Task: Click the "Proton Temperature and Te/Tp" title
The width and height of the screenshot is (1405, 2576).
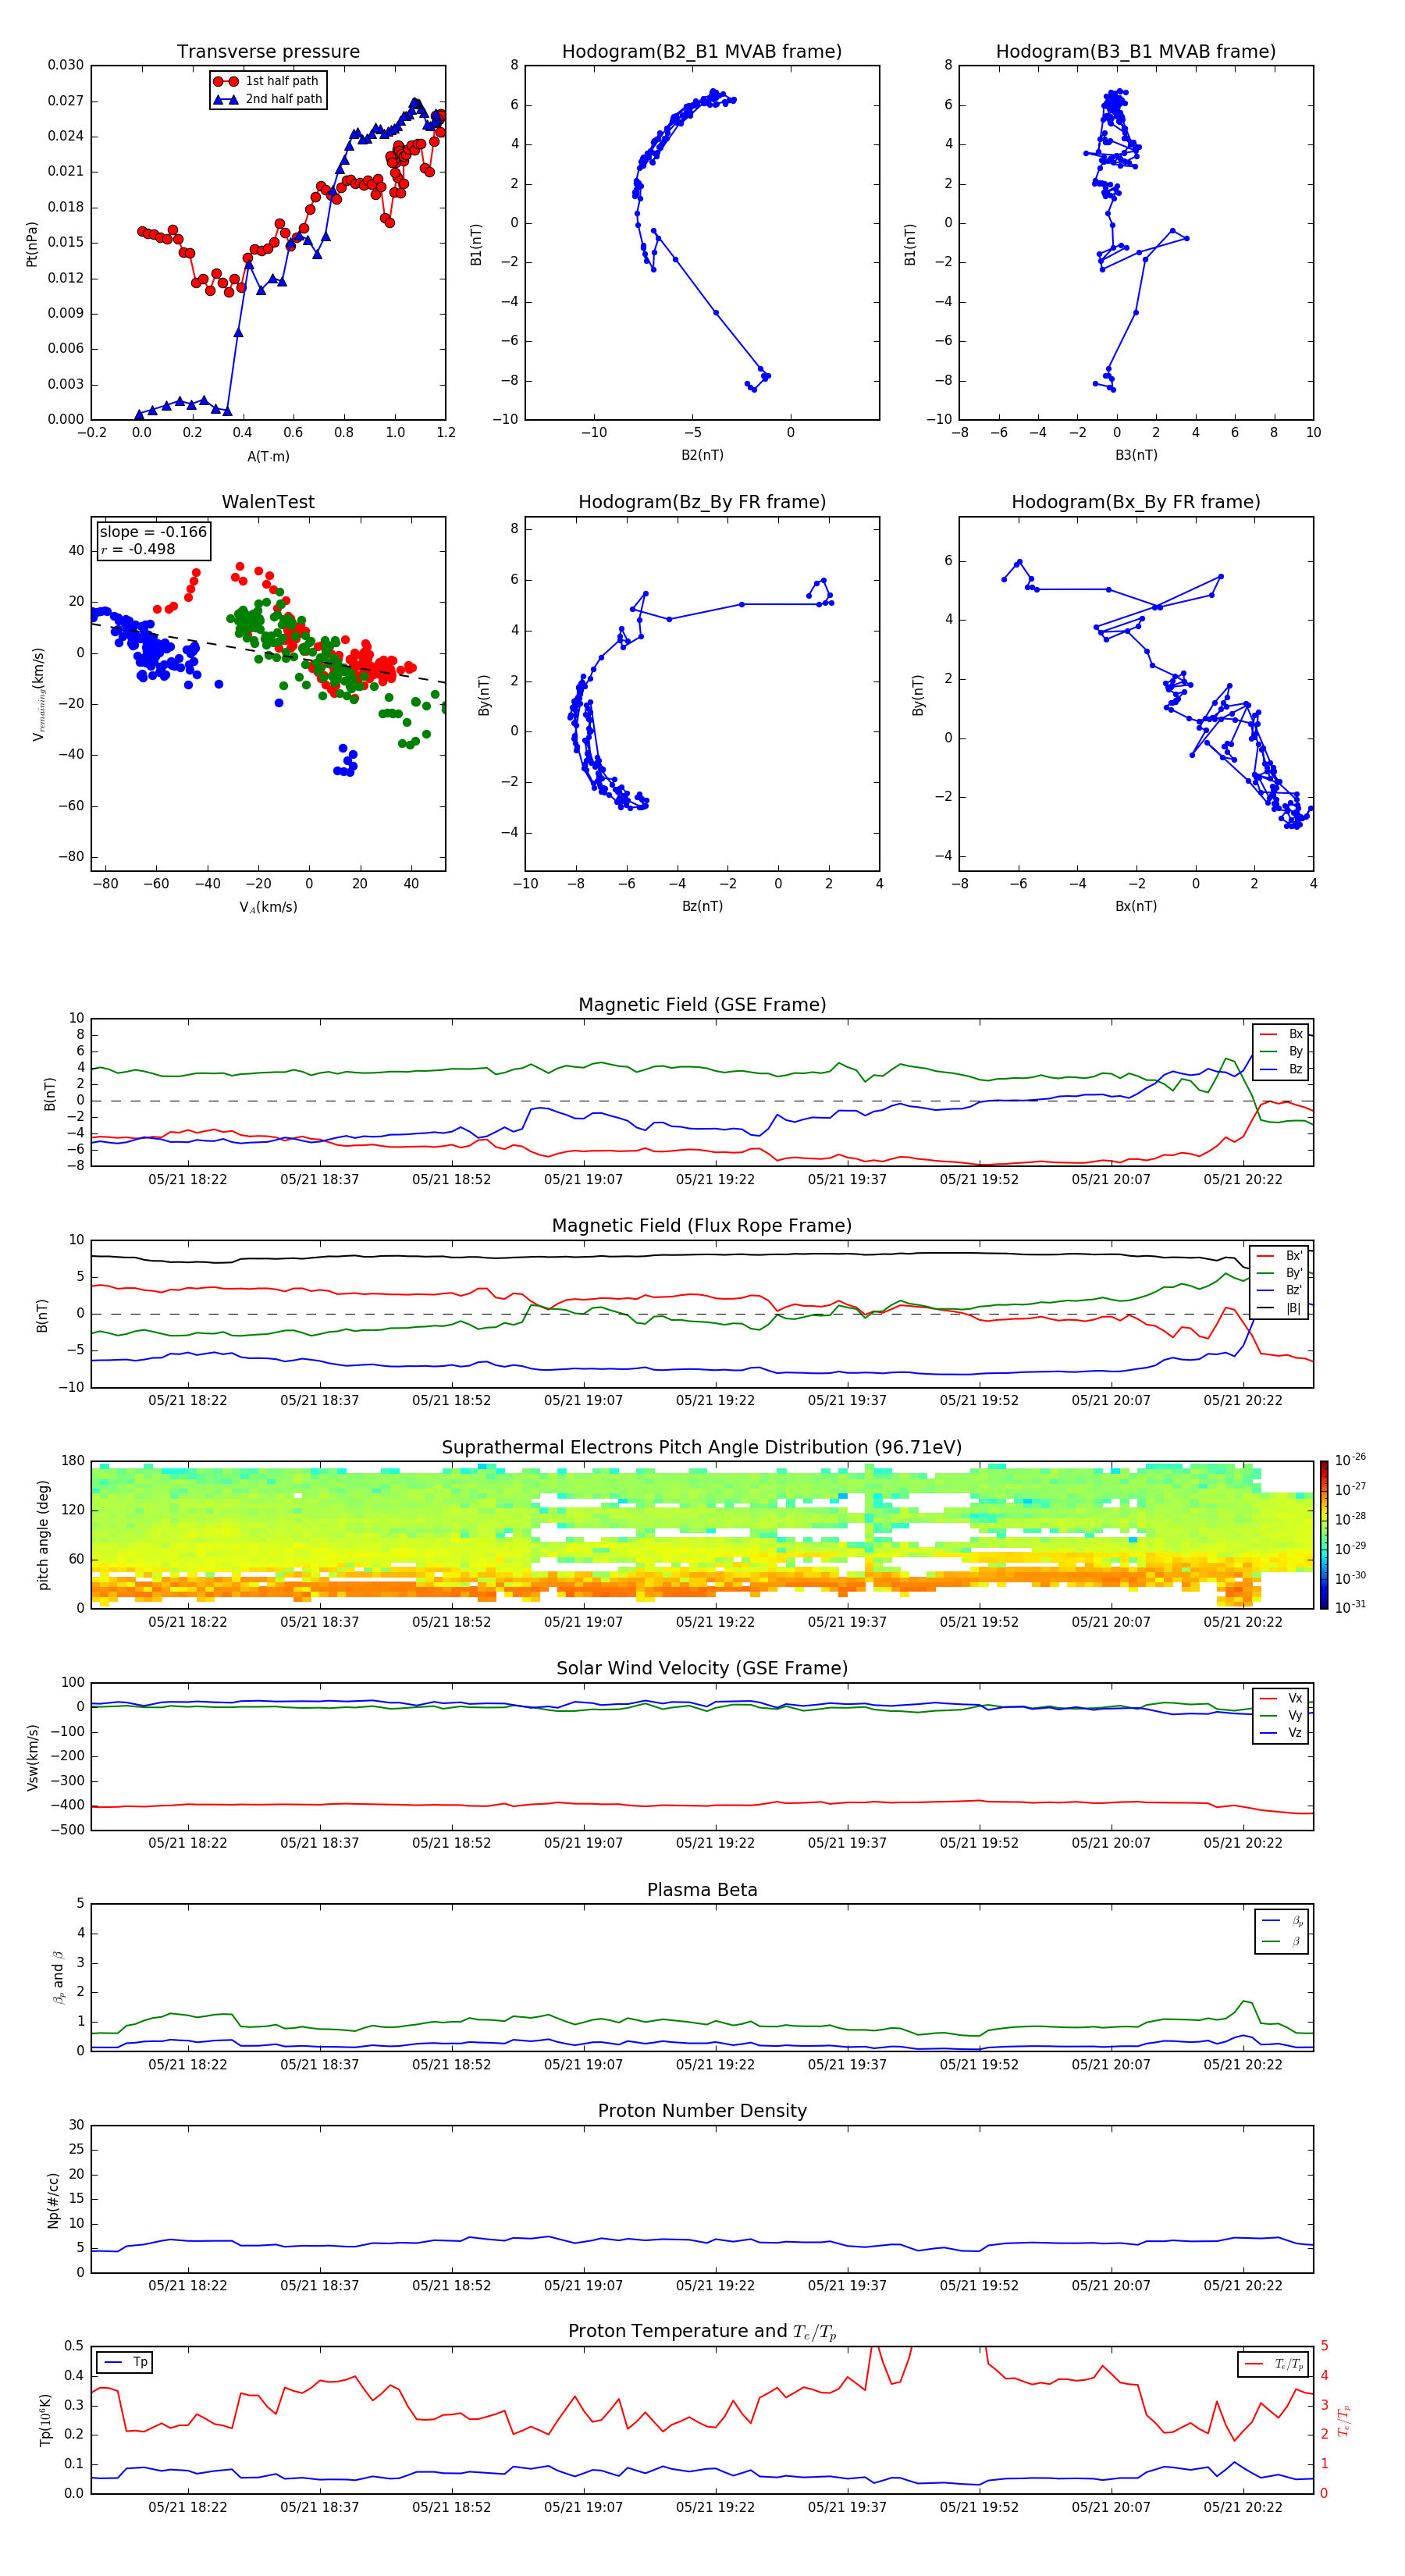Action: 702,2332
